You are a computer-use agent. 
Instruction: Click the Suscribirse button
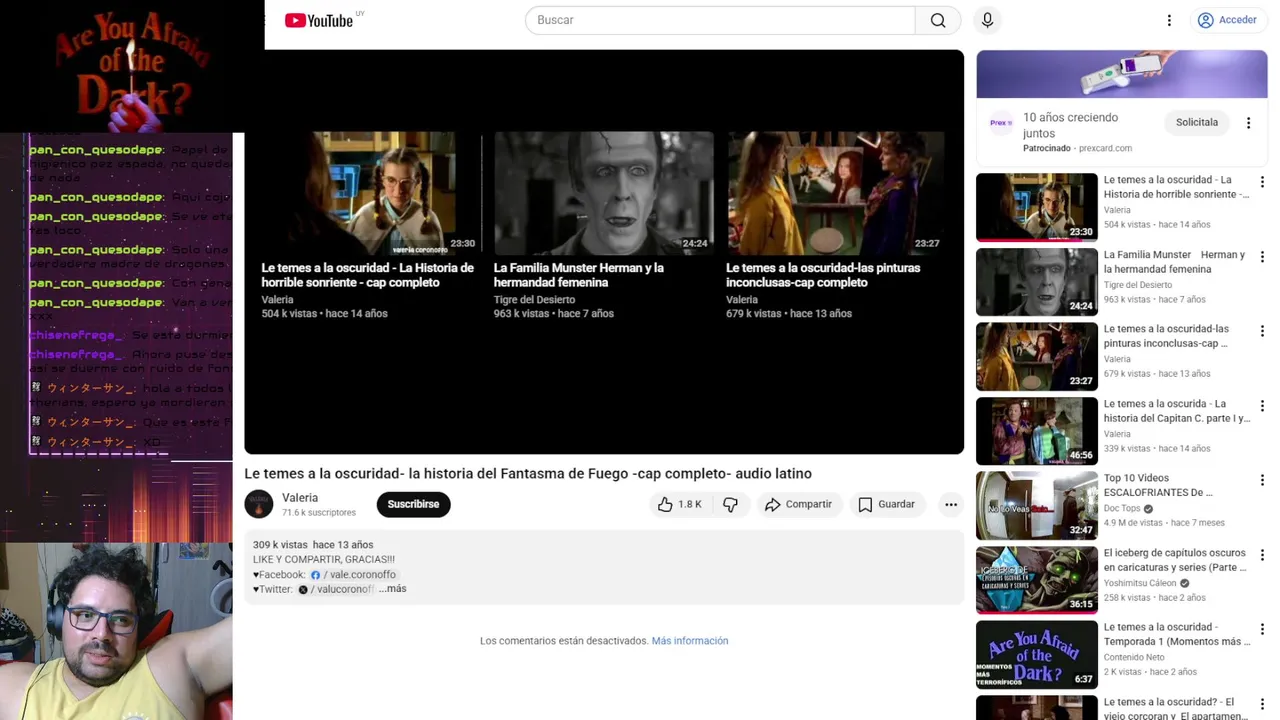[x=414, y=504]
